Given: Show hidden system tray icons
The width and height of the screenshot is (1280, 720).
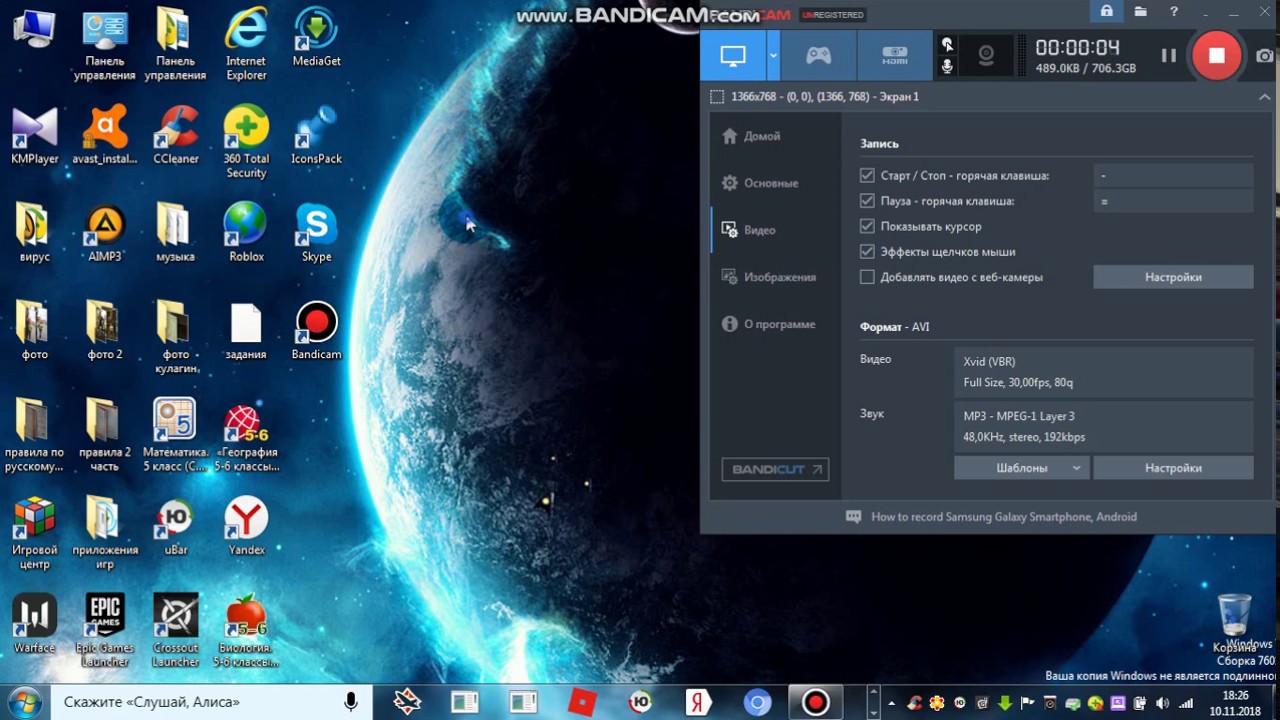Looking at the screenshot, I should [x=891, y=702].
